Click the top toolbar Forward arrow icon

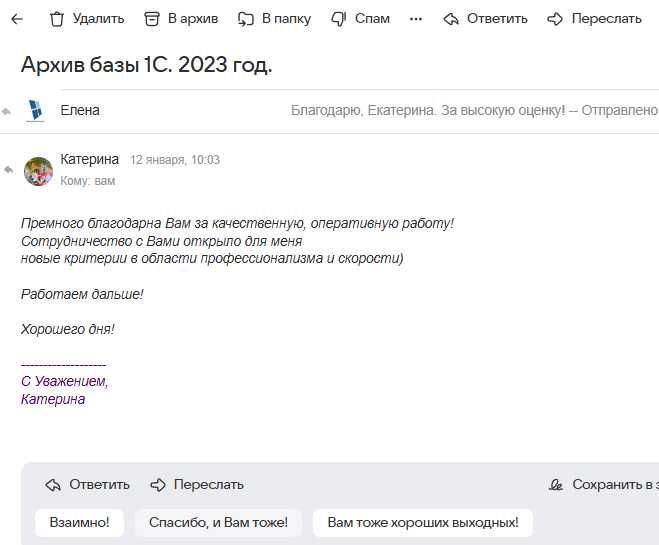click(x=555, y=19)
